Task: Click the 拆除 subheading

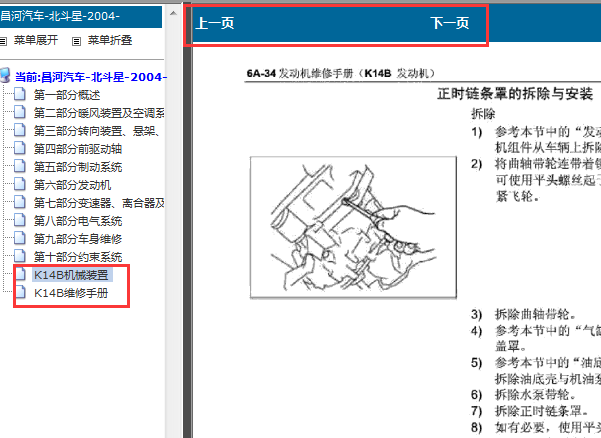Action: [483, 114]
